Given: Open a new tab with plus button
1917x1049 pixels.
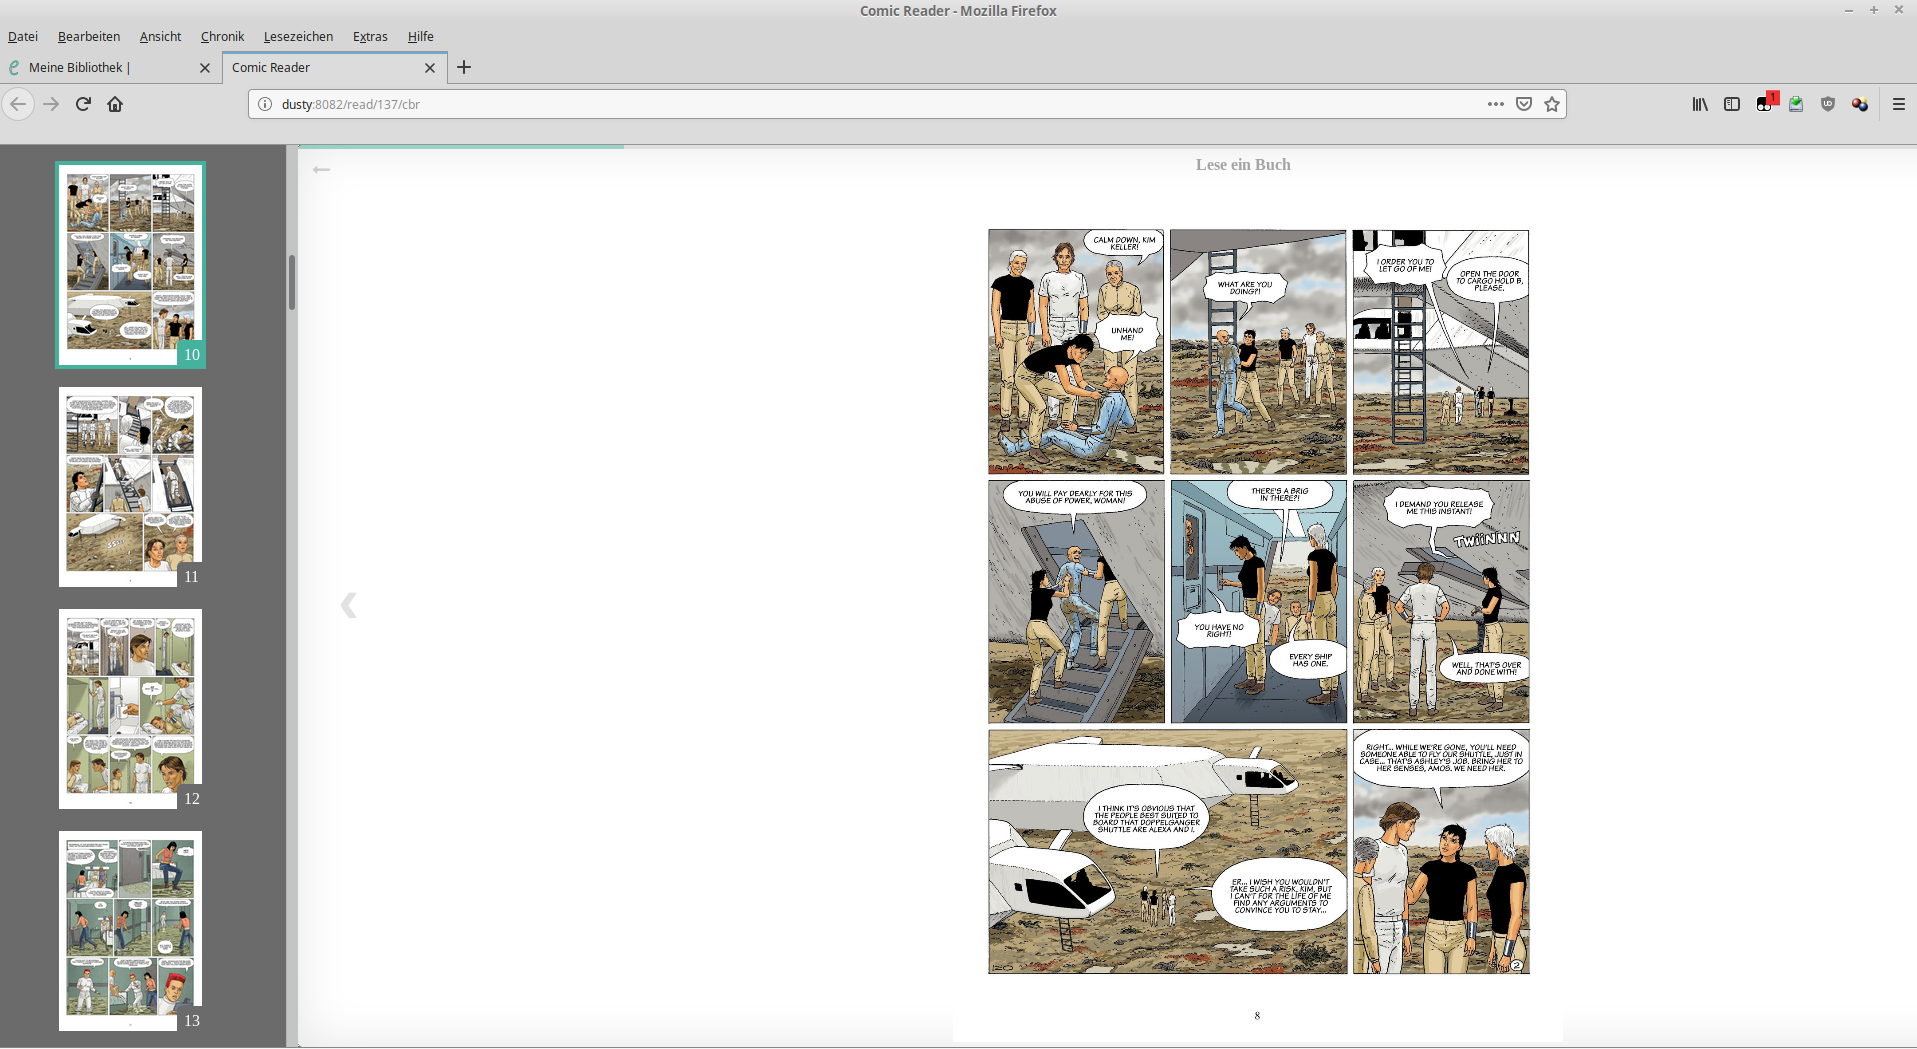Looking at the screenshot, I should click(464, 67).
